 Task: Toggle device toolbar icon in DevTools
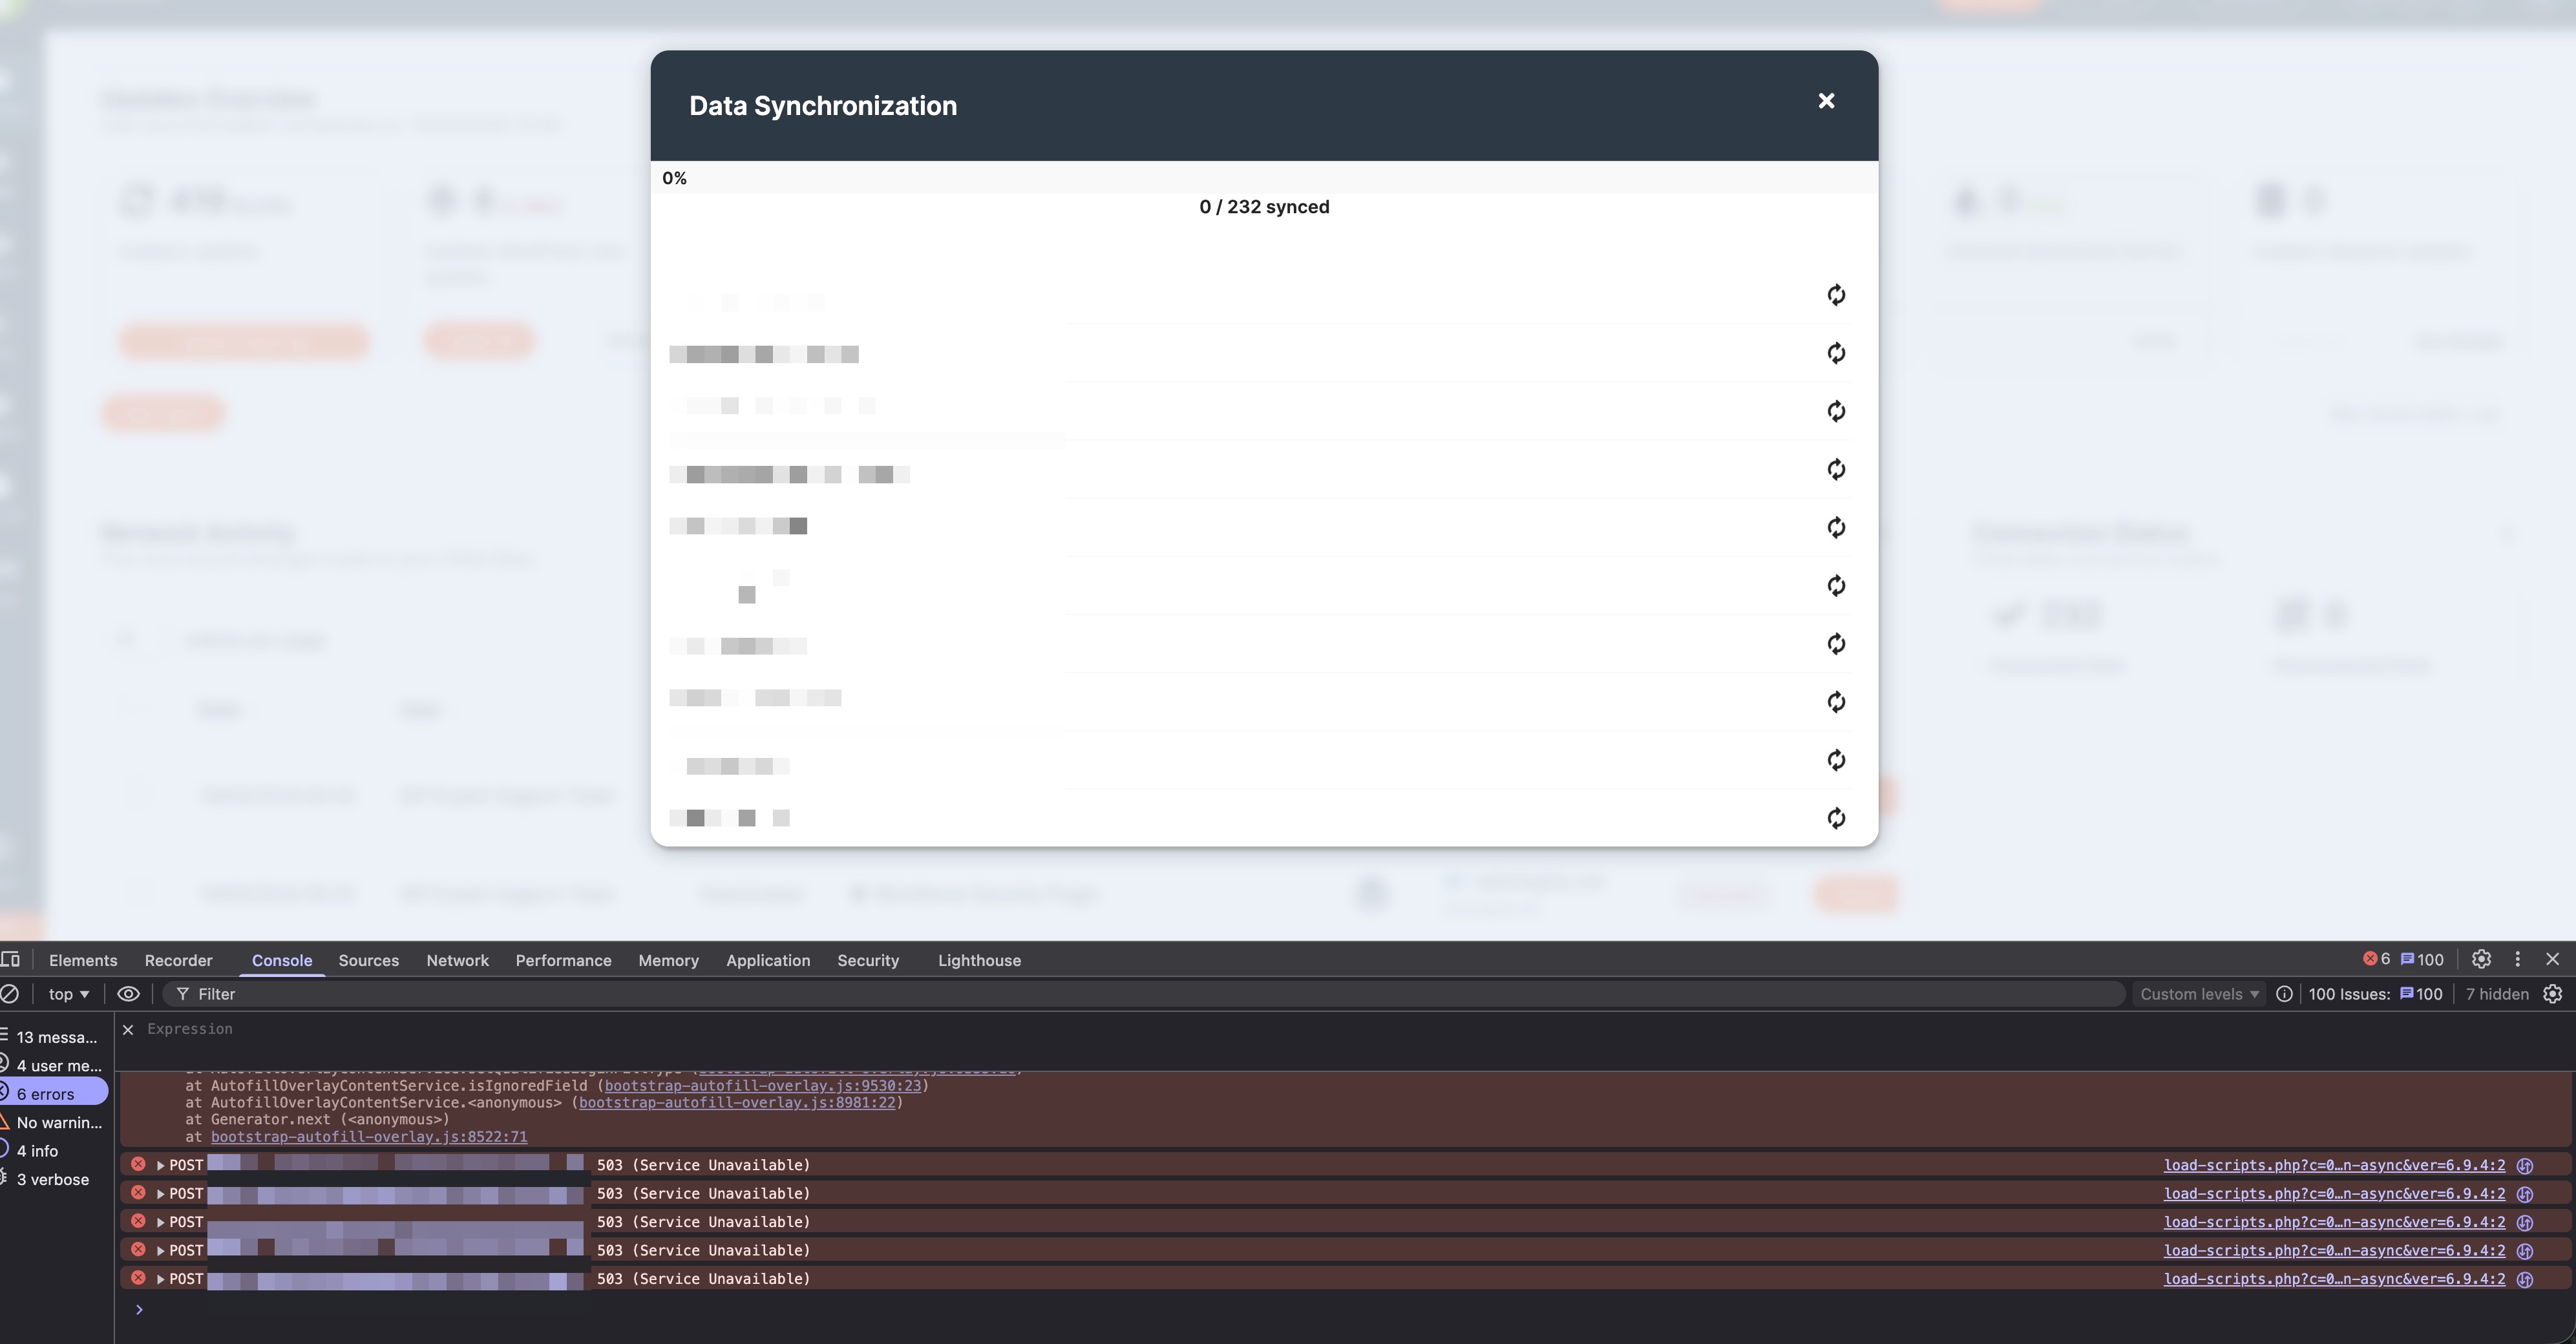pos(10,960)
